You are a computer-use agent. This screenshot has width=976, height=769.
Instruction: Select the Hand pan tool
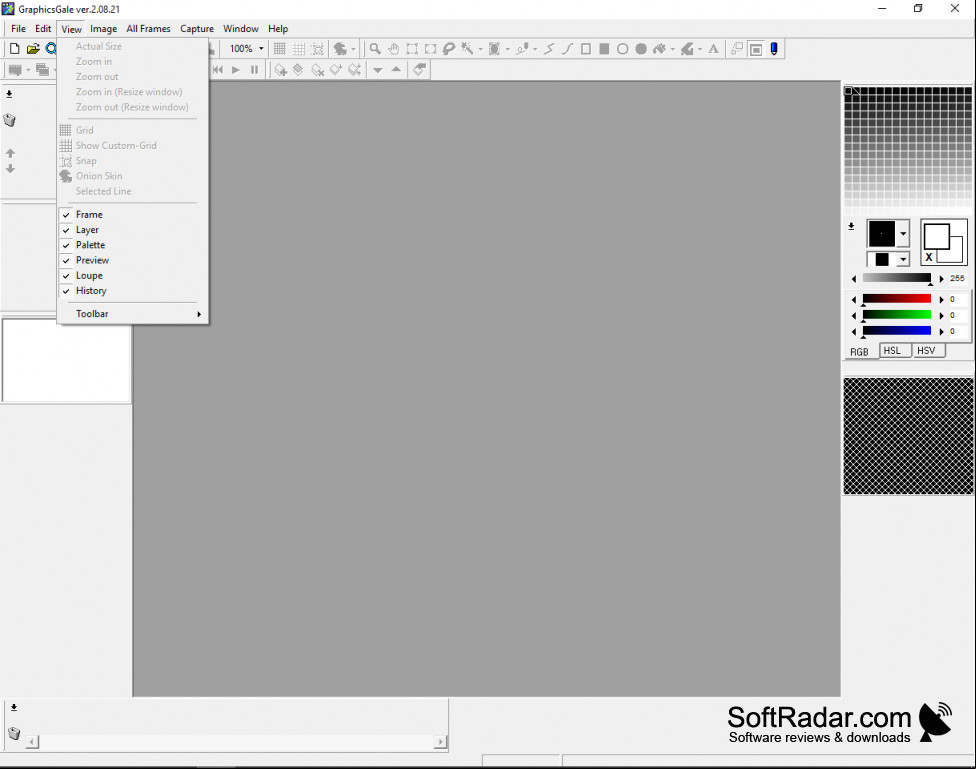[x=393, y=49]
